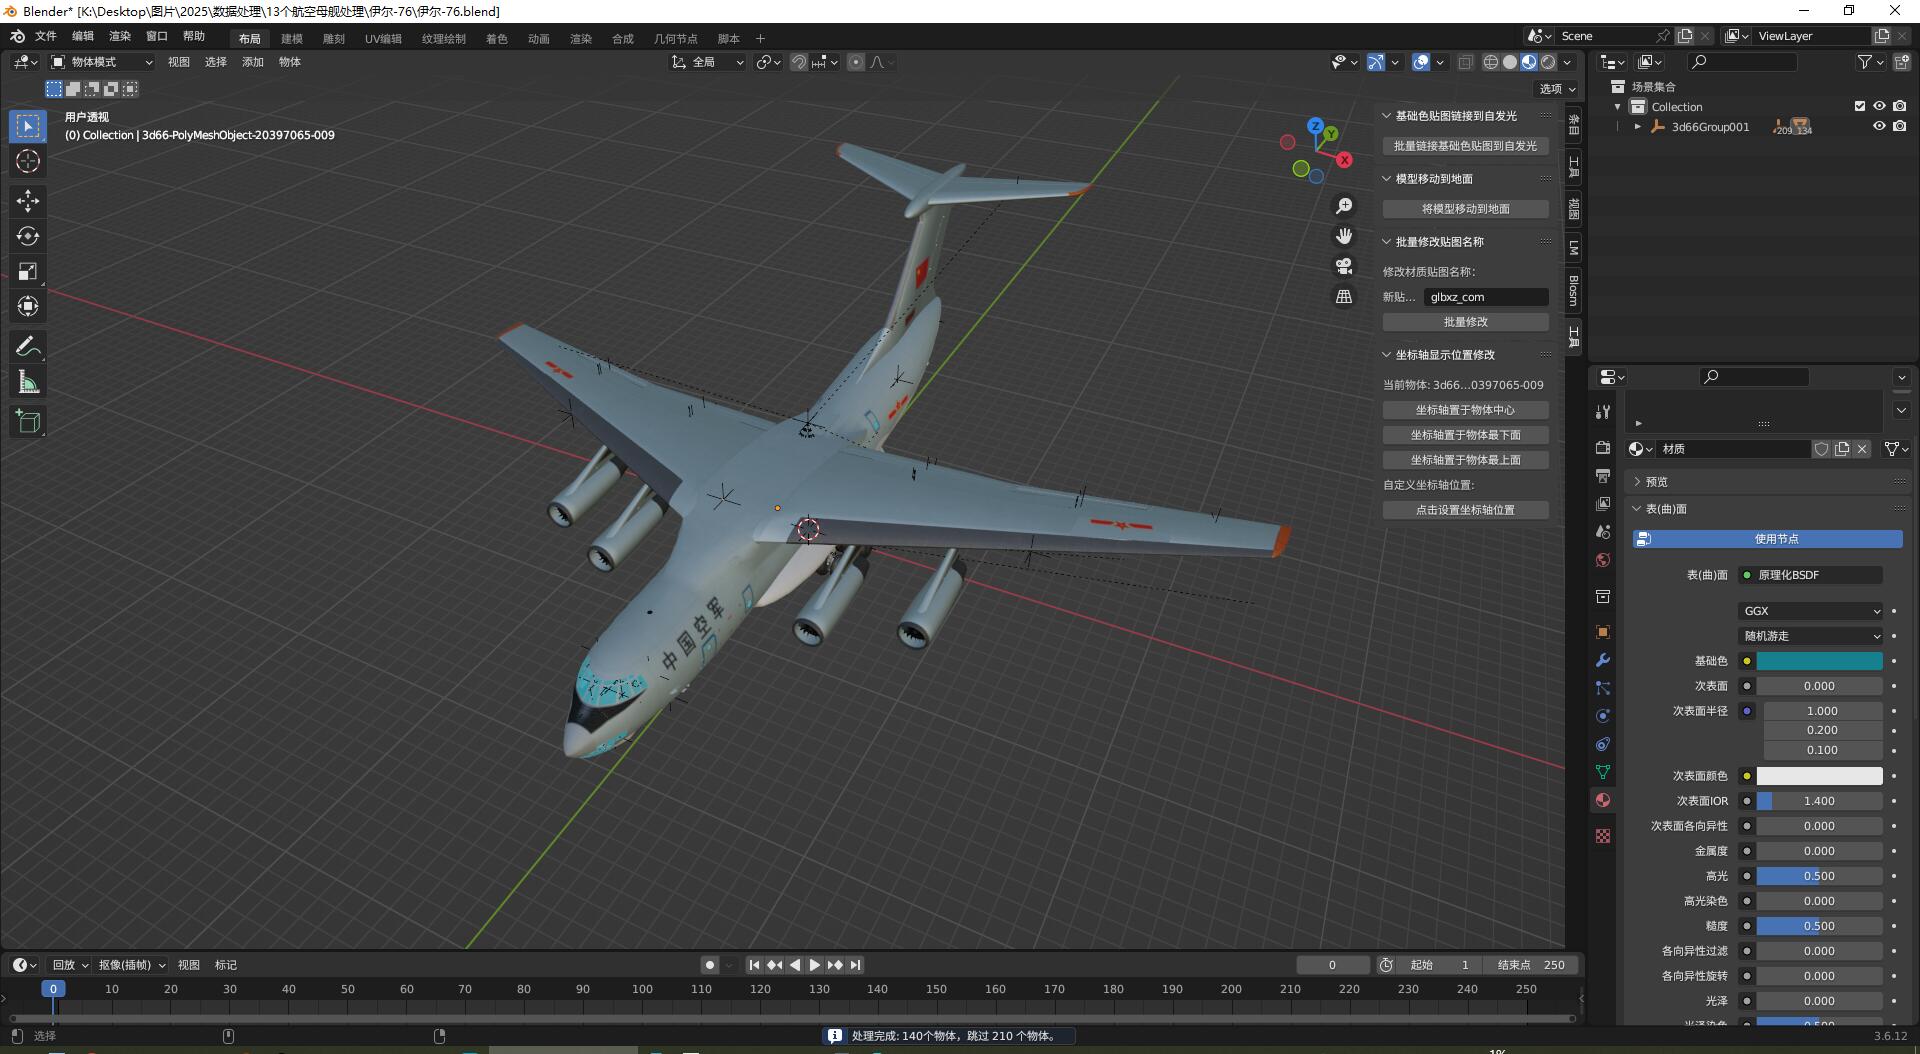This screenshot has height=1054, width=1920.
Task: Open the GGX distribution dropdown
Action: 1812,611
